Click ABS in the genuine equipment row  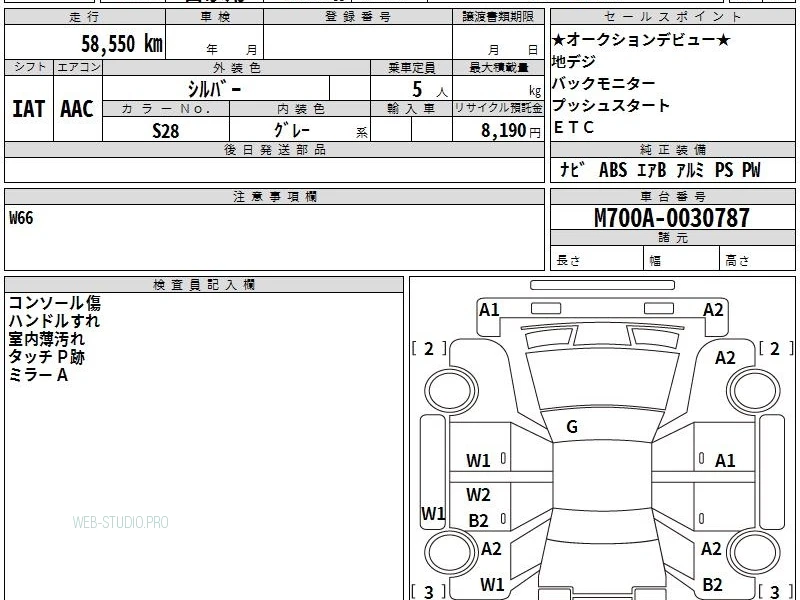pos(613,169)
